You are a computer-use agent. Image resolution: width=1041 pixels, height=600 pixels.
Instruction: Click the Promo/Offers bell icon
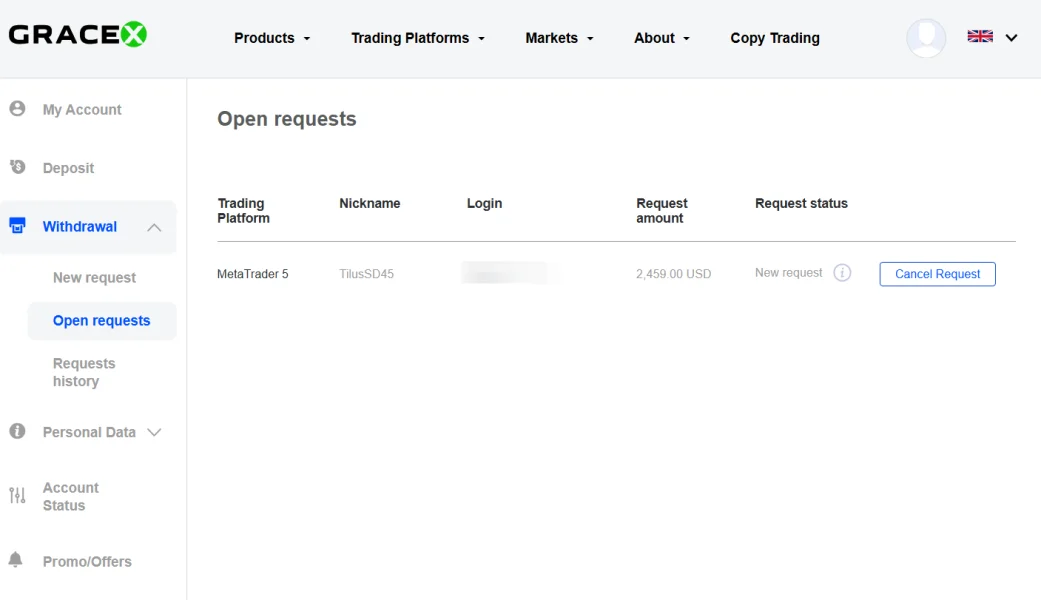[x=16, y=560]
